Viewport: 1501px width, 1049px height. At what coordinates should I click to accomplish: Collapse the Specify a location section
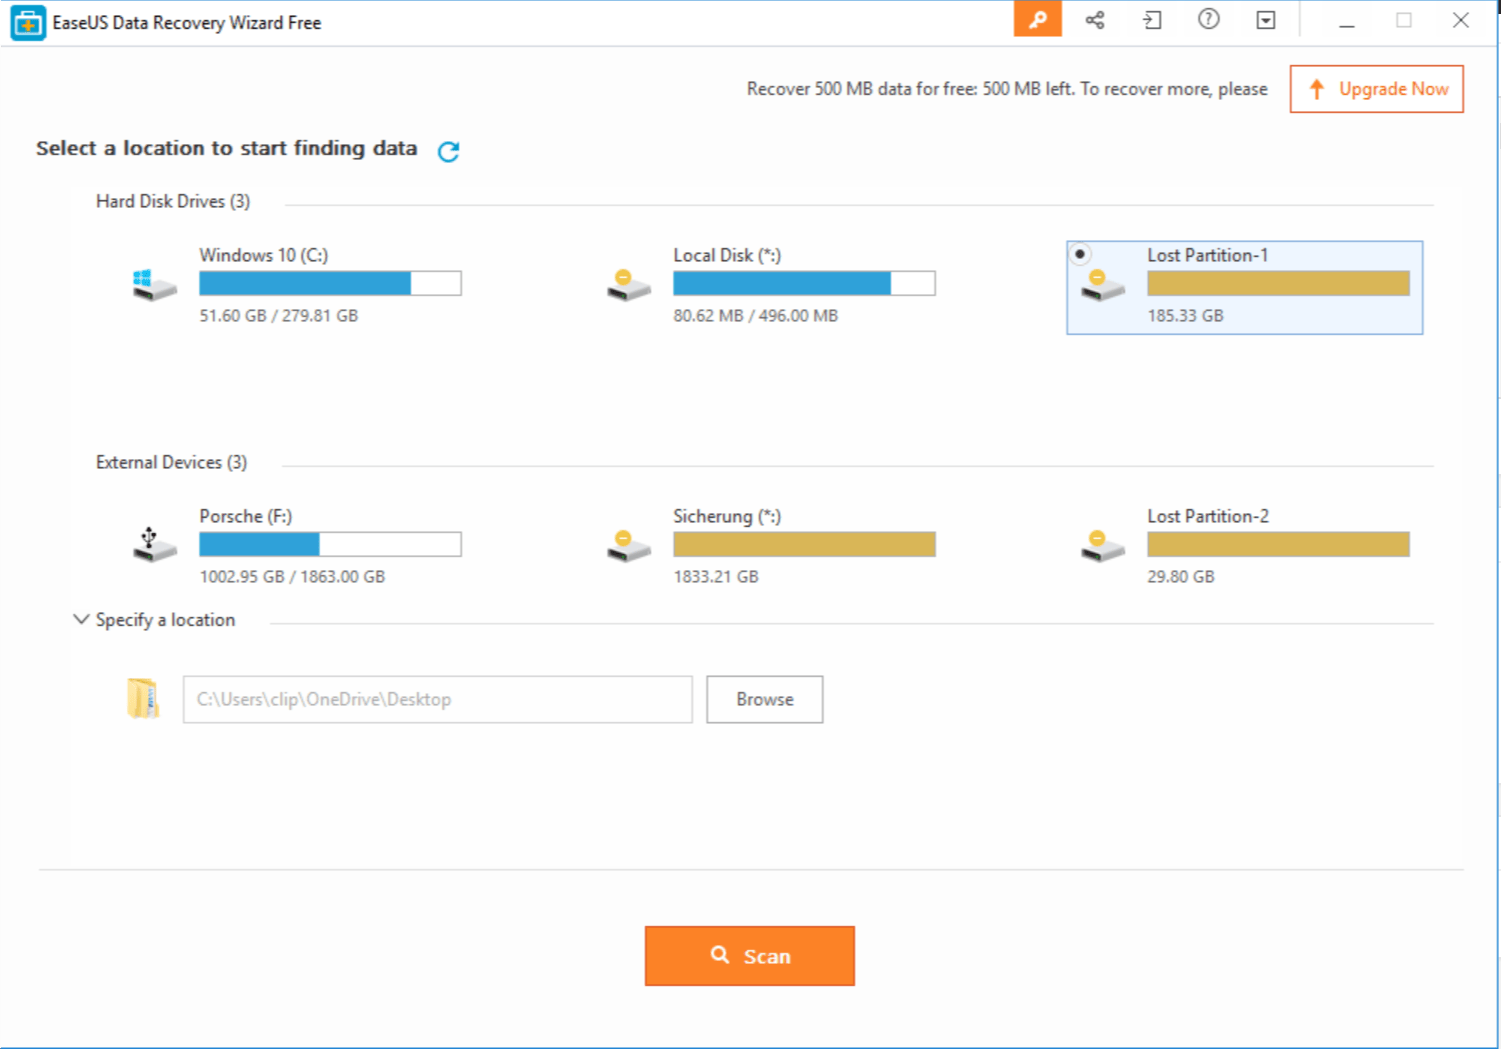(81, 620)
